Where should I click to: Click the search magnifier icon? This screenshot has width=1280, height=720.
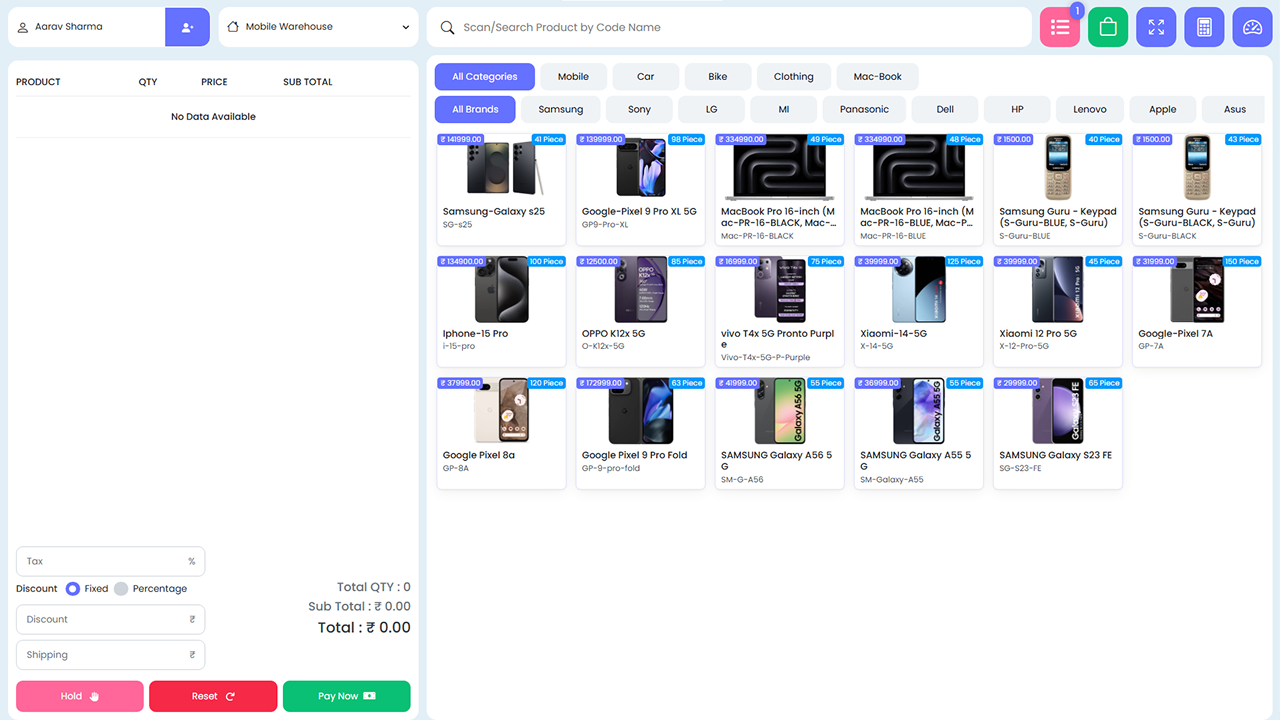pos(447,27)
